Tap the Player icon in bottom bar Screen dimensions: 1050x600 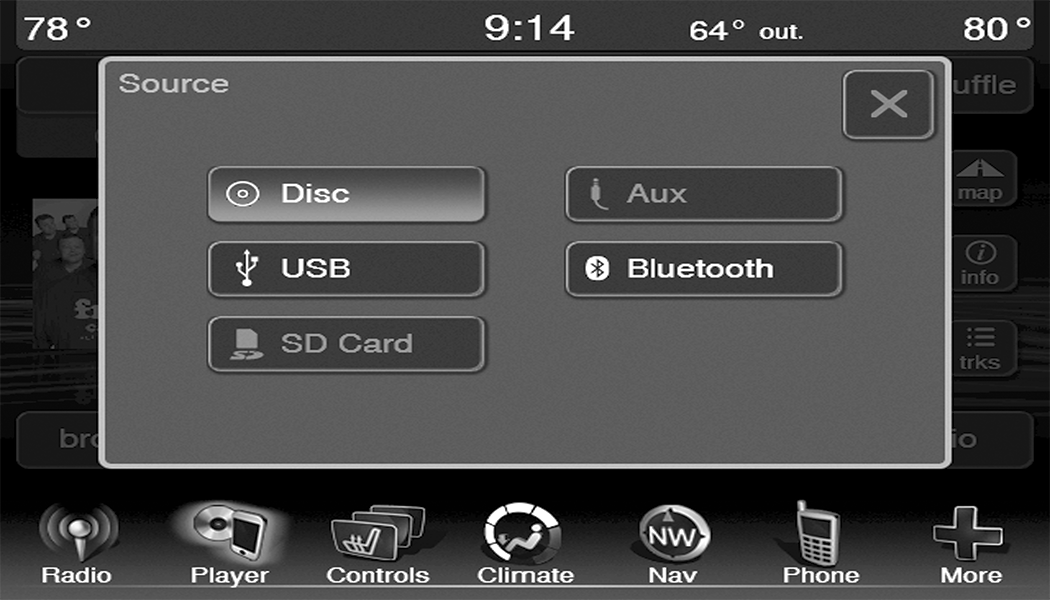click(x=230, y=544)
